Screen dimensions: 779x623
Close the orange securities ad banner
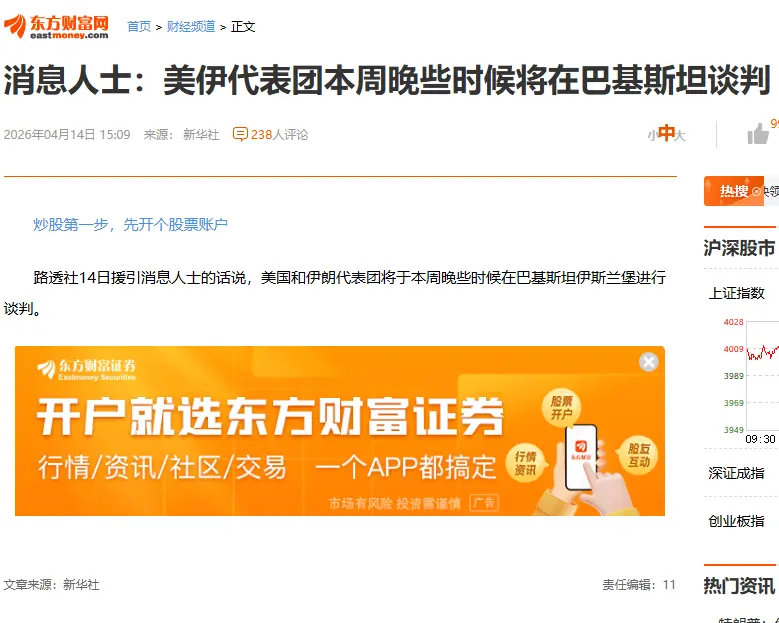coord(648,362)
